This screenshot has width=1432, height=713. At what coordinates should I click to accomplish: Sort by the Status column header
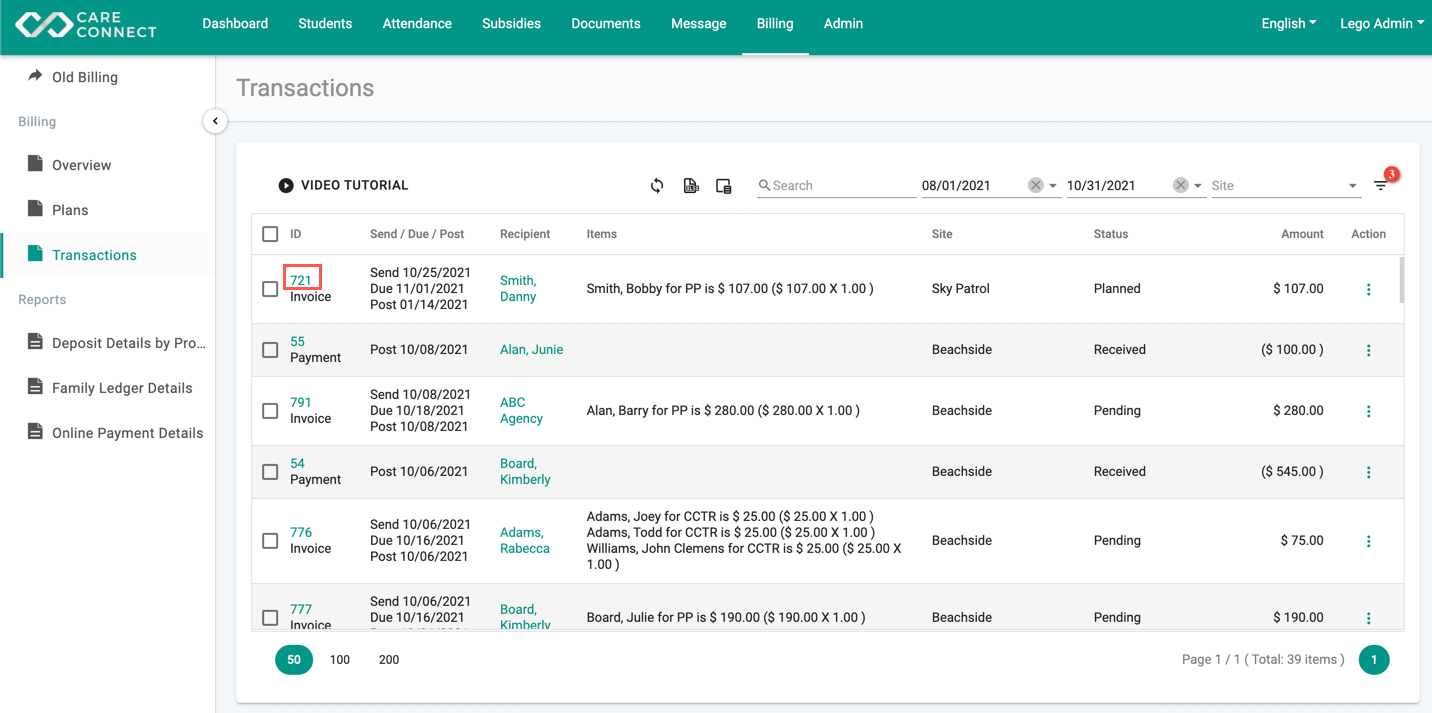point(1111,234)
